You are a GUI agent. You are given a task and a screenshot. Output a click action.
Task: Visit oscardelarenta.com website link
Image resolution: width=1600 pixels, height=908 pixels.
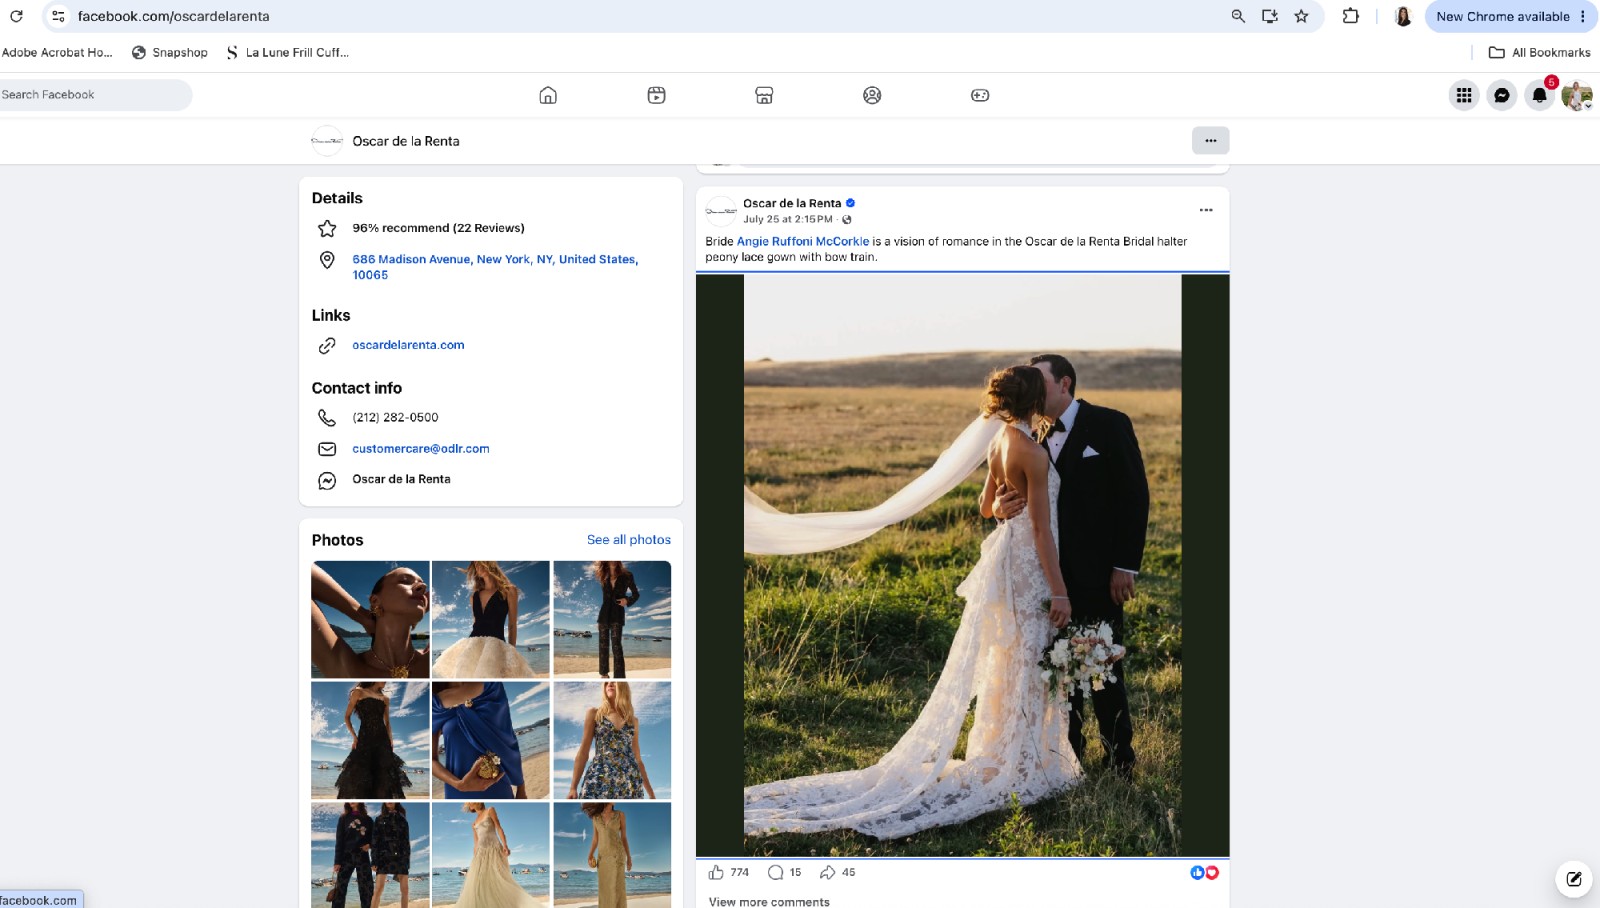click(408, 345)
